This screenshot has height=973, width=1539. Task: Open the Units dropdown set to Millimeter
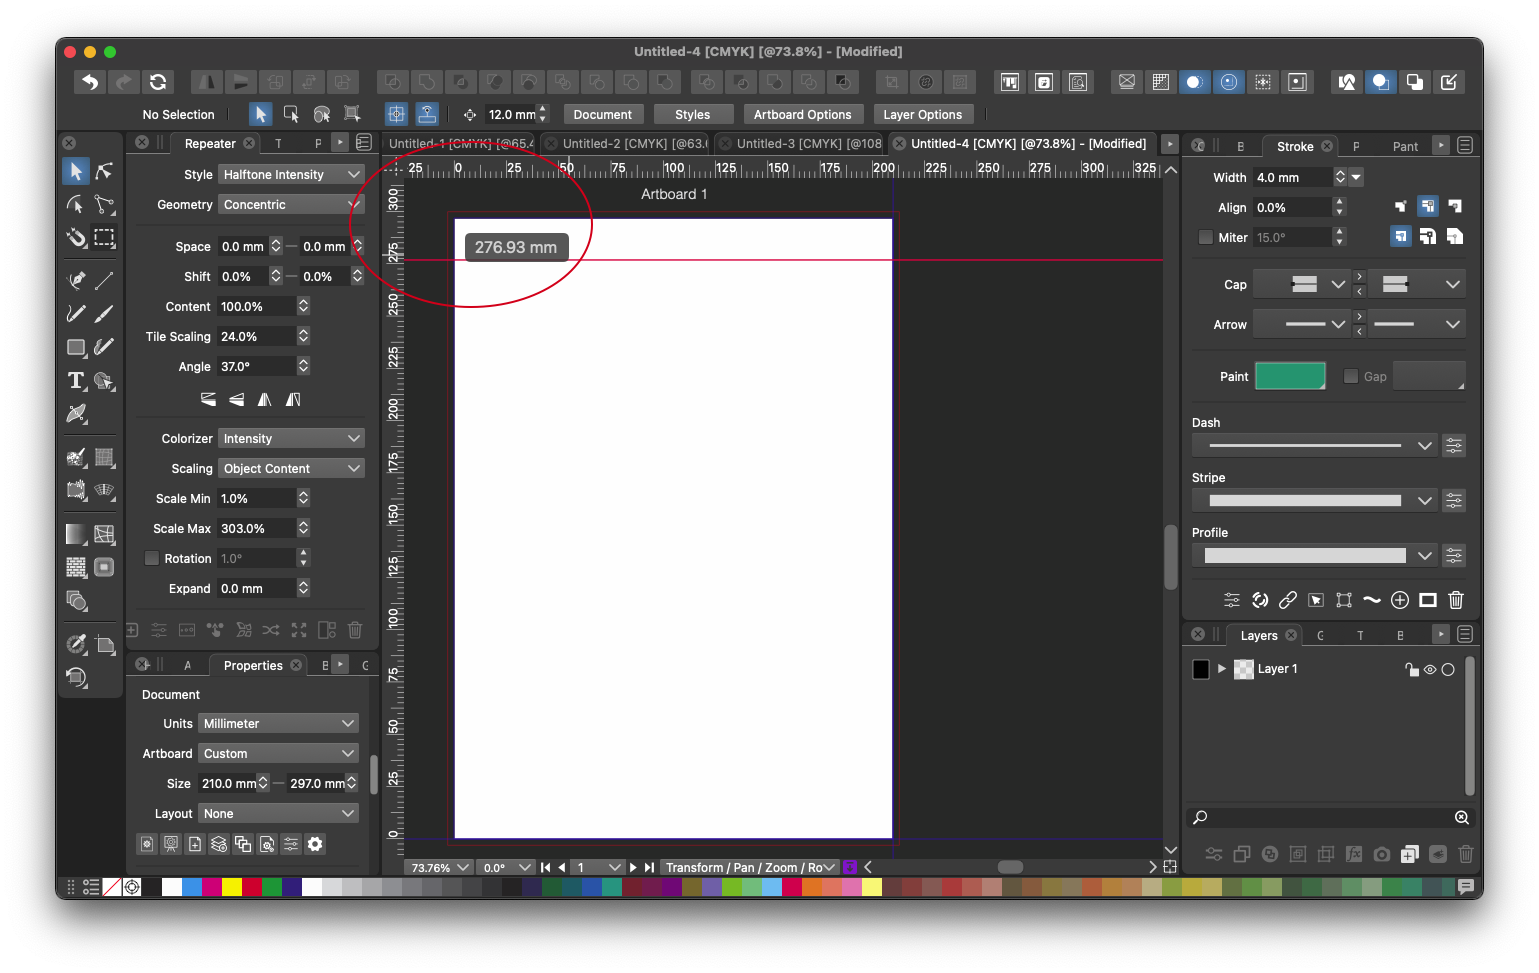278,724
